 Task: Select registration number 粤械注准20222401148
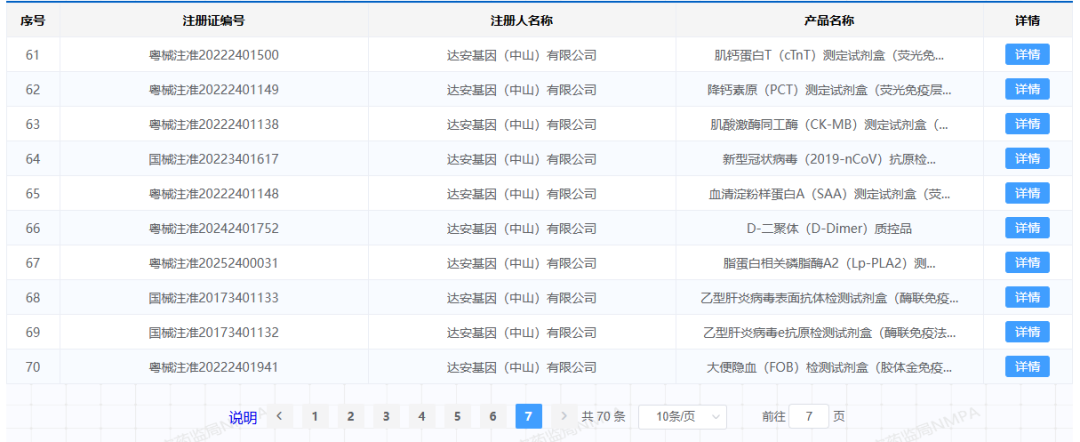tap(214, 193)
